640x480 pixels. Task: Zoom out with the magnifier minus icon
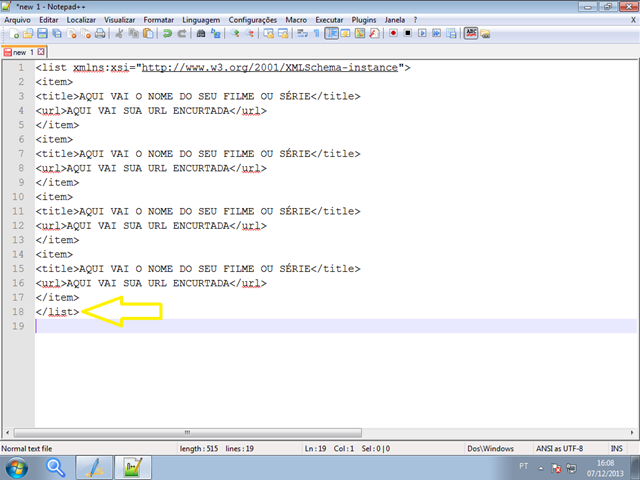pos(249,33)
